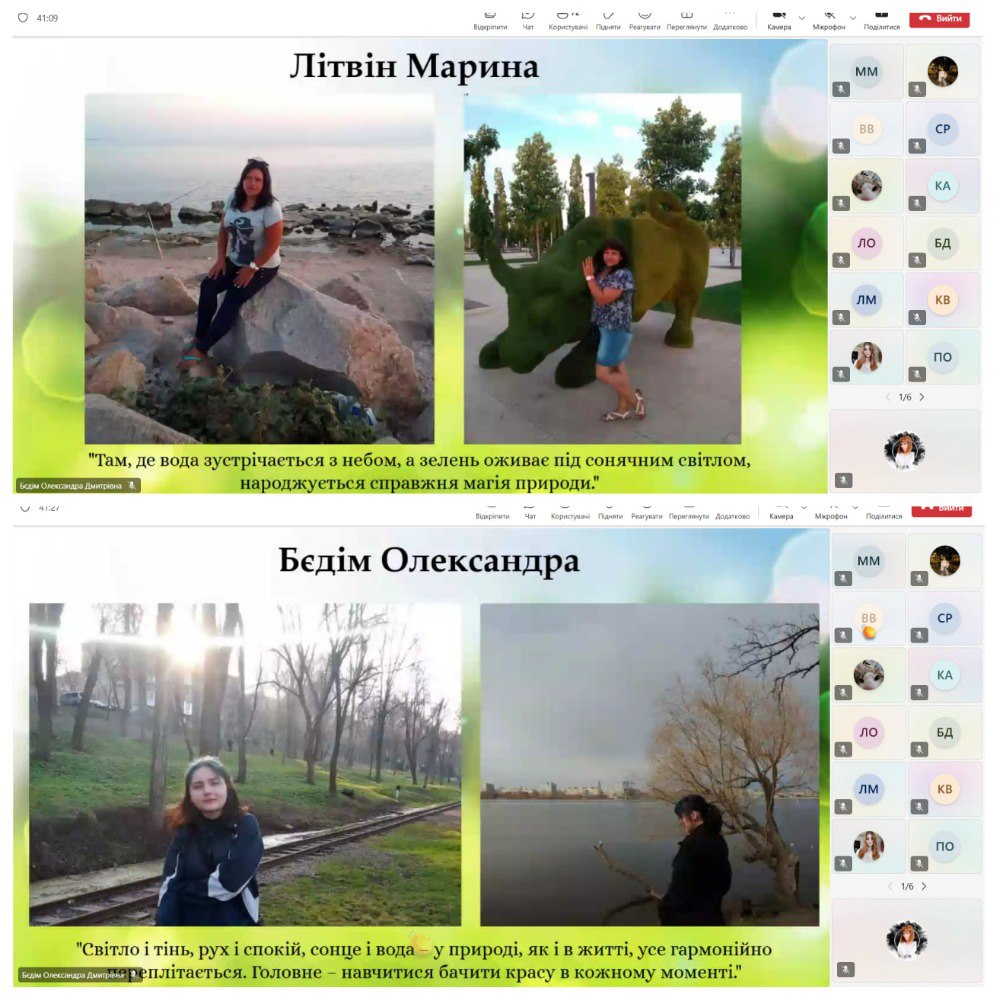Expand camera options arrow in top toolbar
Screen dimensions: 1000x1000
coord(802,17)
